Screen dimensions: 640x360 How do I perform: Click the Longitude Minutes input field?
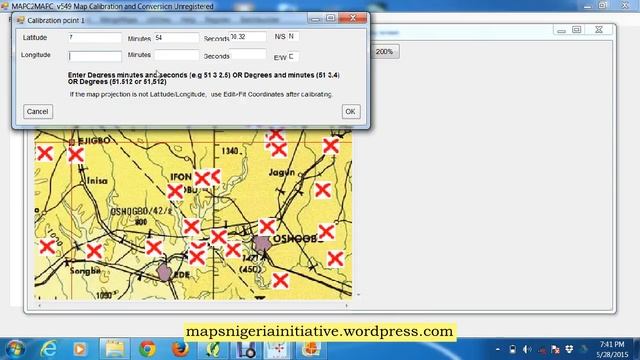[177, 55]
